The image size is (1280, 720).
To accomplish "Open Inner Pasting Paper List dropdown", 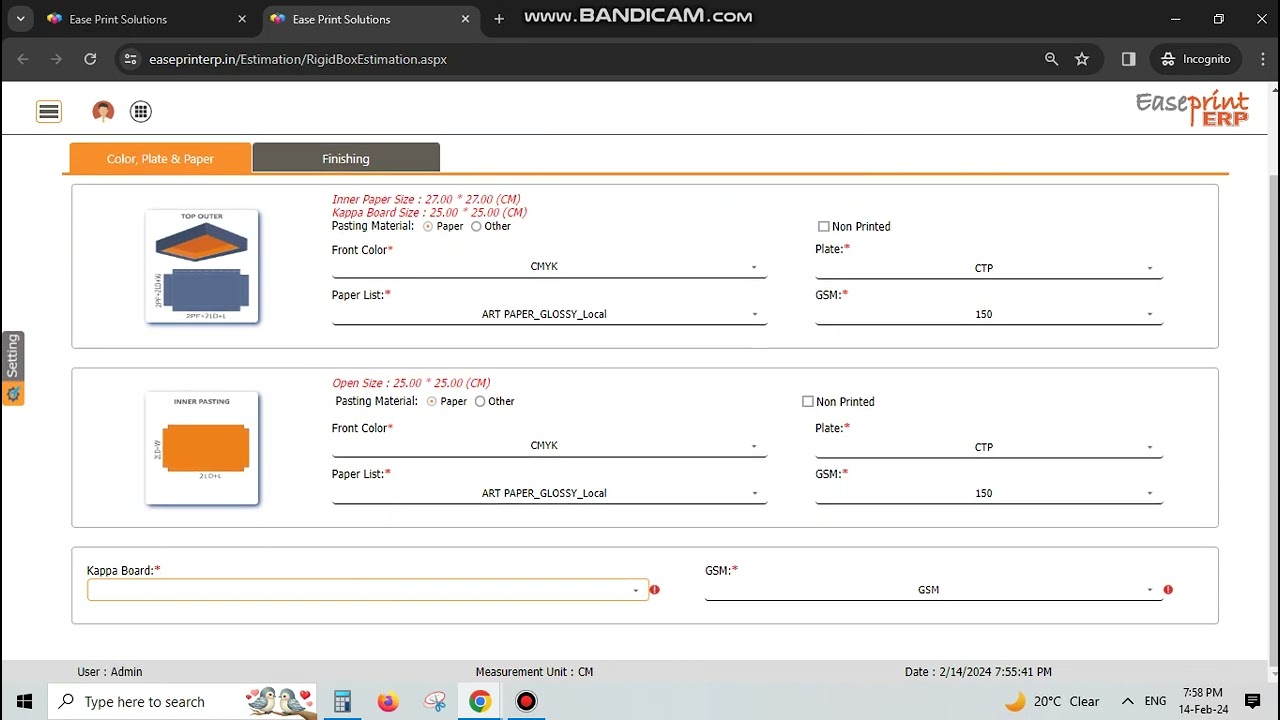I will click(549, 493).
